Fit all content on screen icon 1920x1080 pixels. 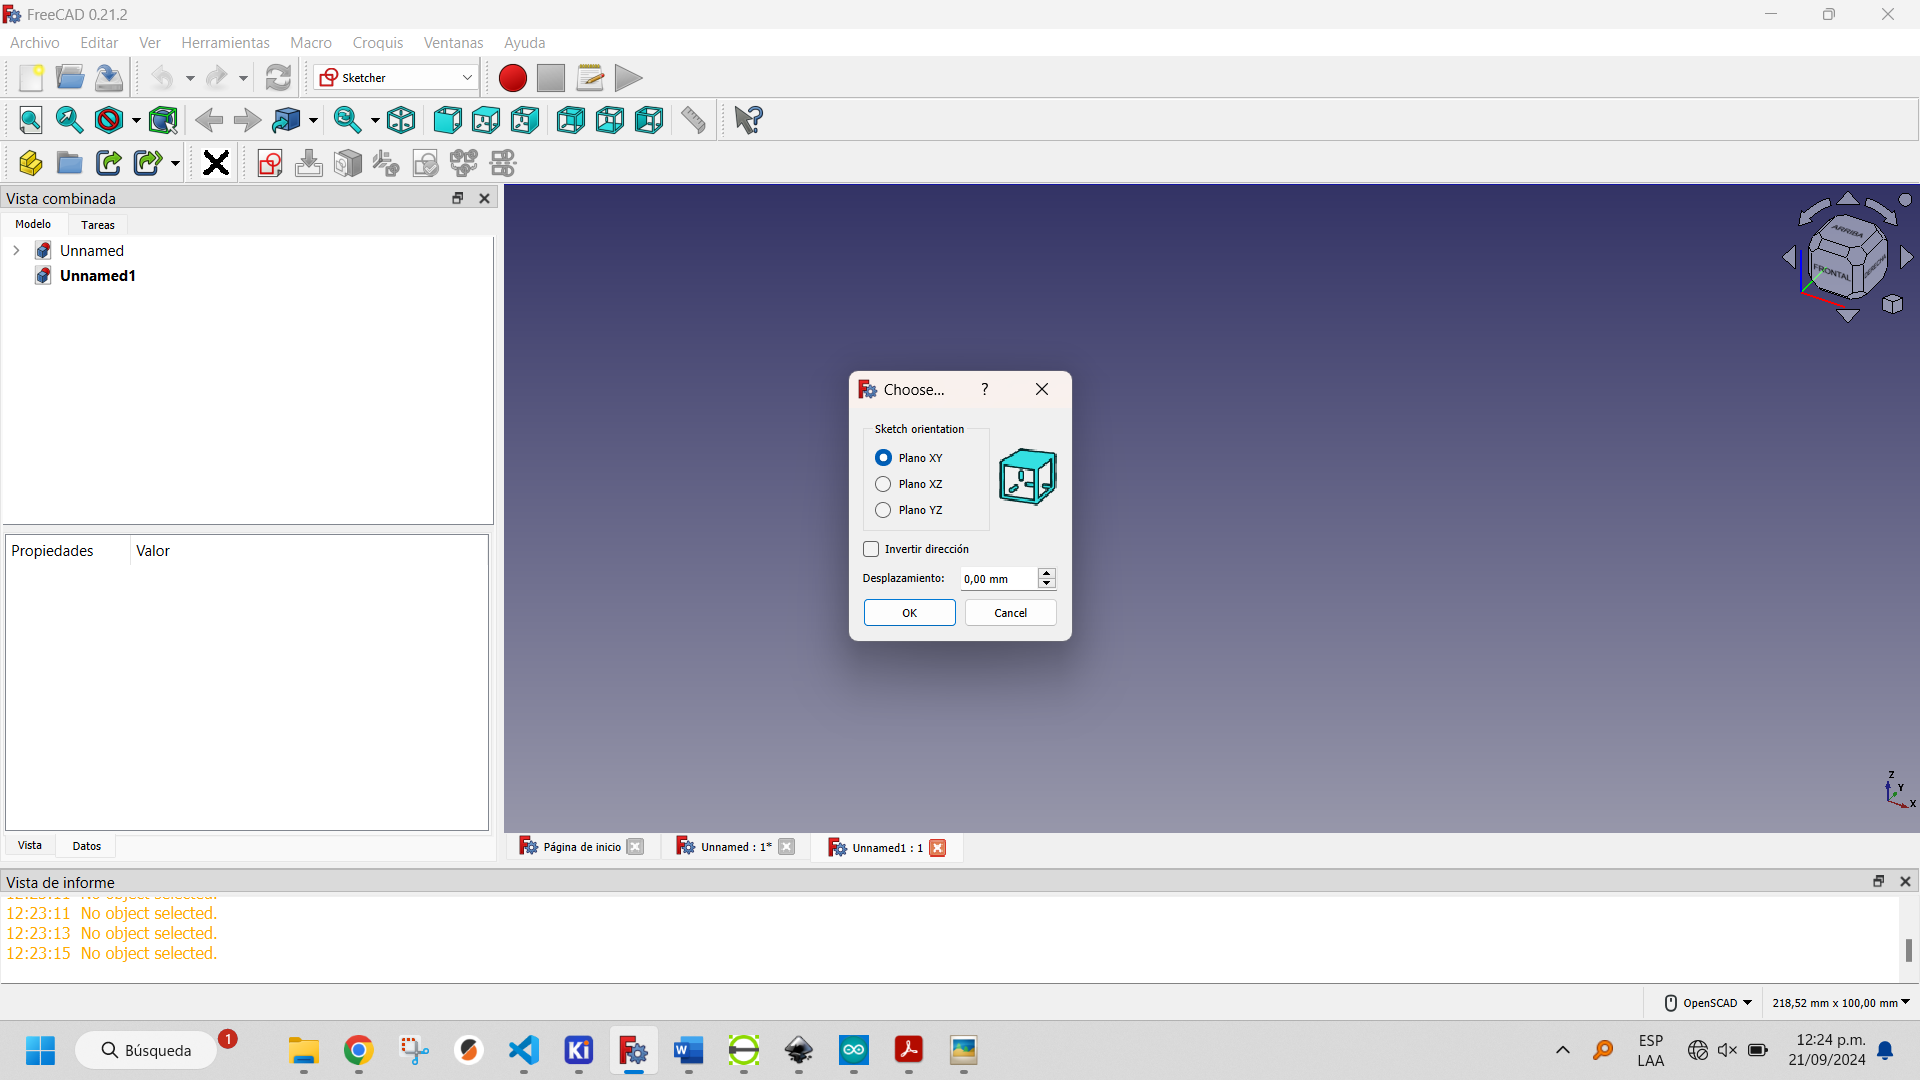[x=31, y=121]
